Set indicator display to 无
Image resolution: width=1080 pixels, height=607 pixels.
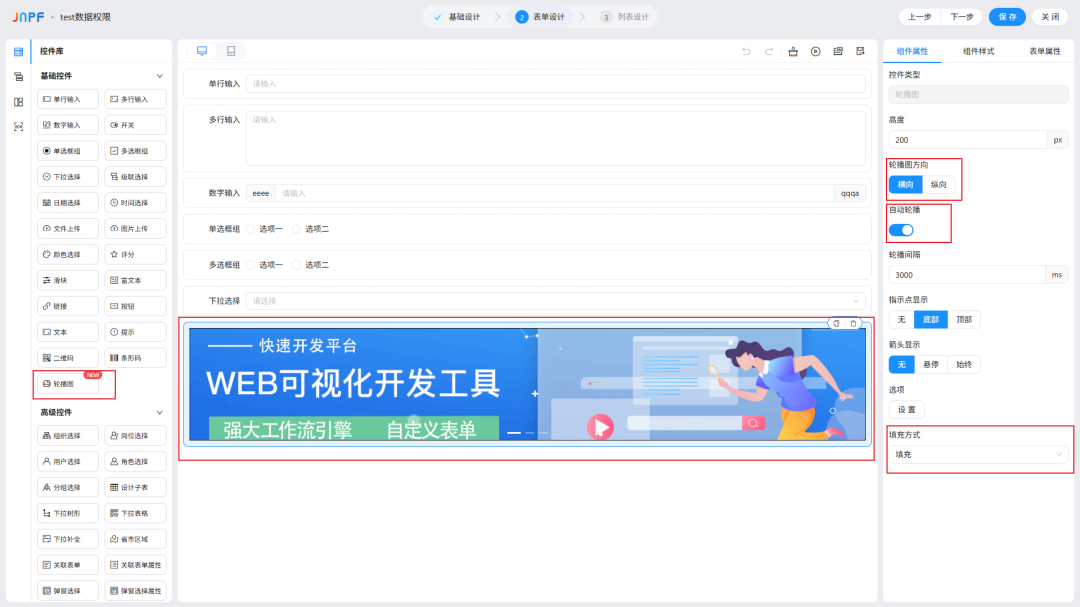tap(902, 320)
